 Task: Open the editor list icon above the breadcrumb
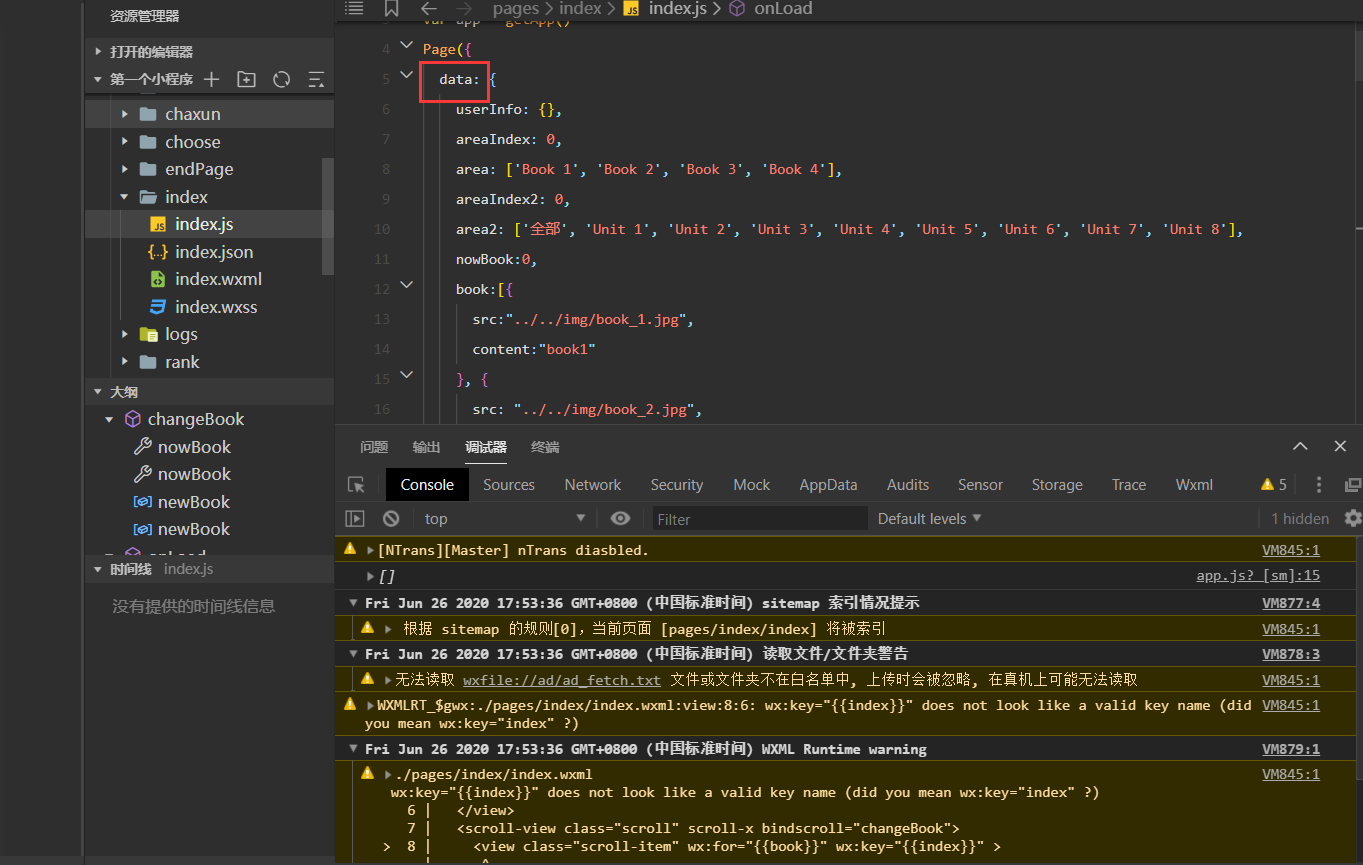click(x=354, y=8)
